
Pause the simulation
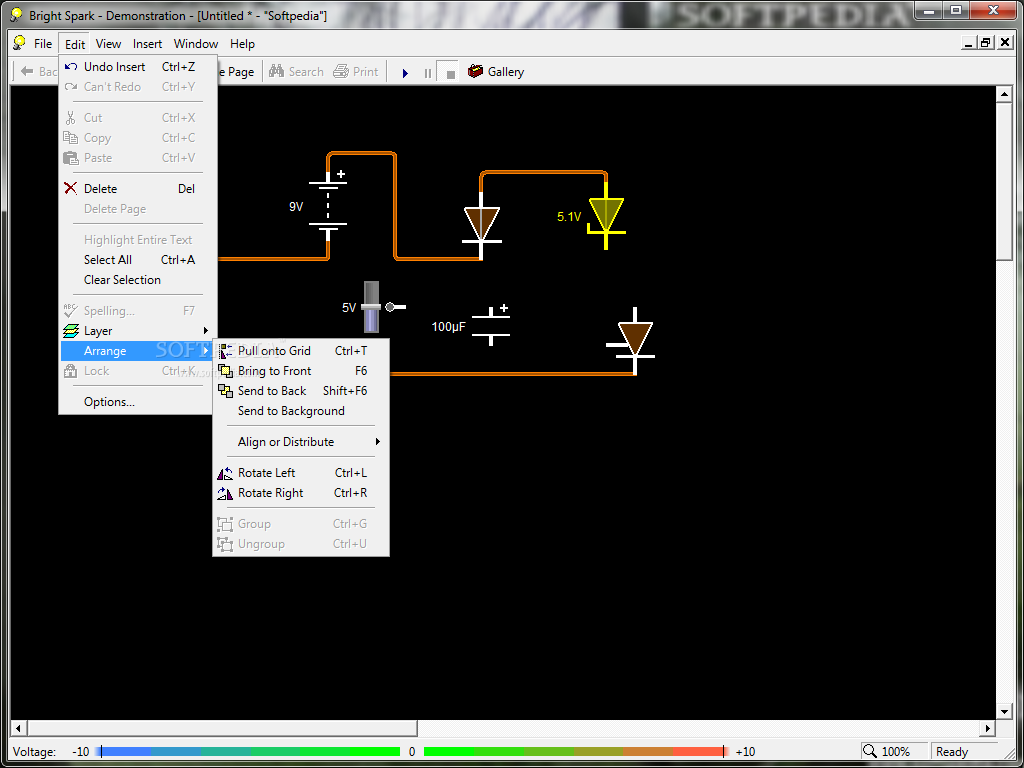428,72
